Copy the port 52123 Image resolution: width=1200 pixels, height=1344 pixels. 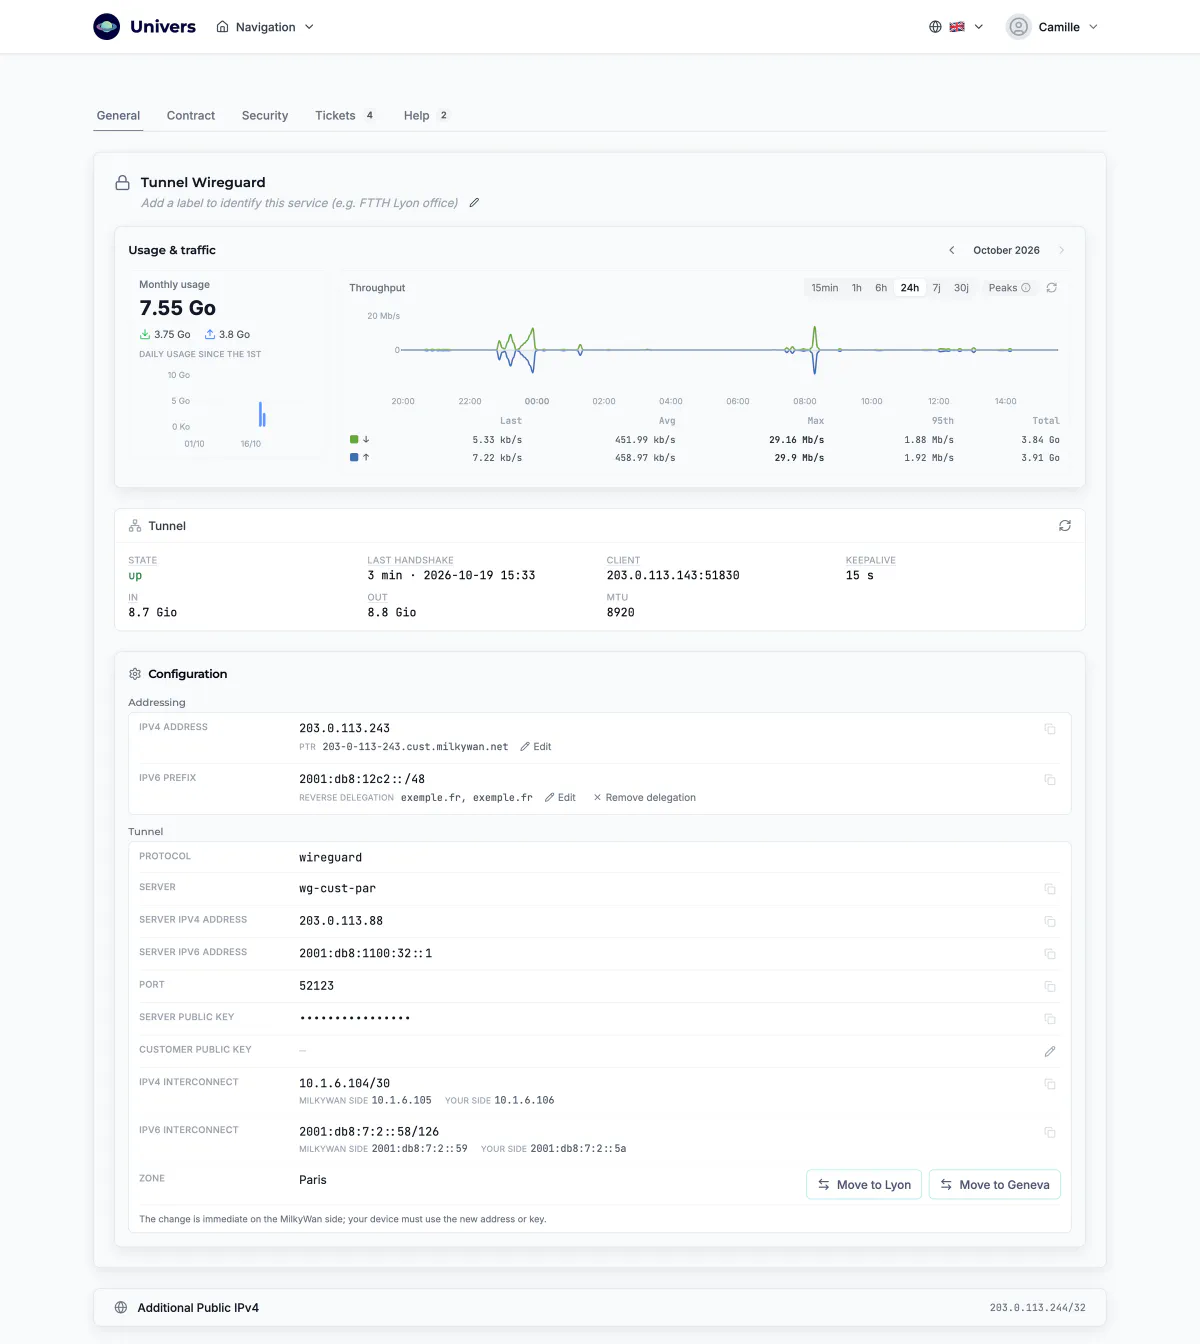[x=1050, y=987]
